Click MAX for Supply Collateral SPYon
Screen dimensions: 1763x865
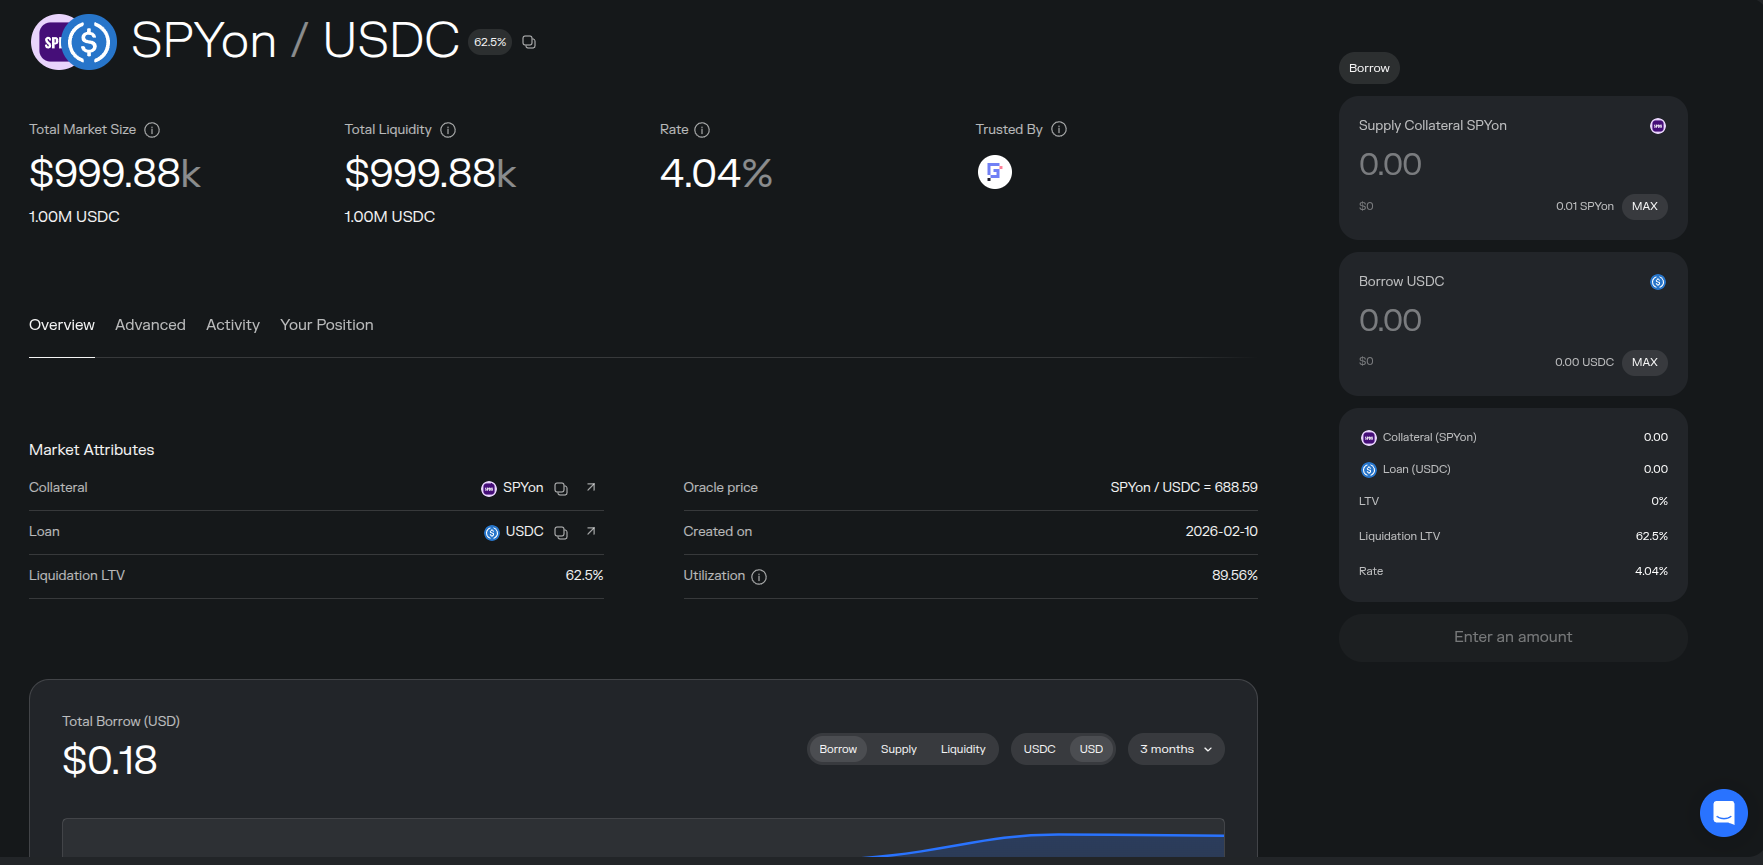pyautogui.click(x=1644, y=207)
